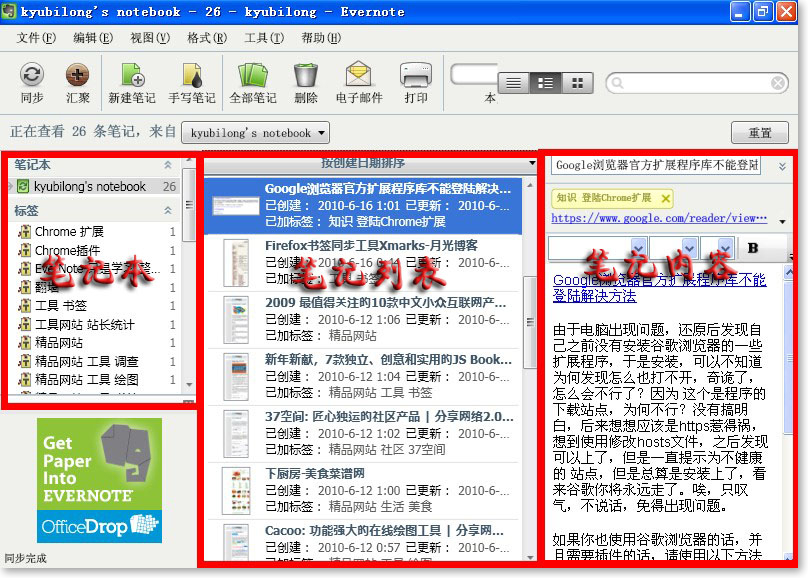Click kyubilong's notebook icon in sidebar

pos(23,186)
